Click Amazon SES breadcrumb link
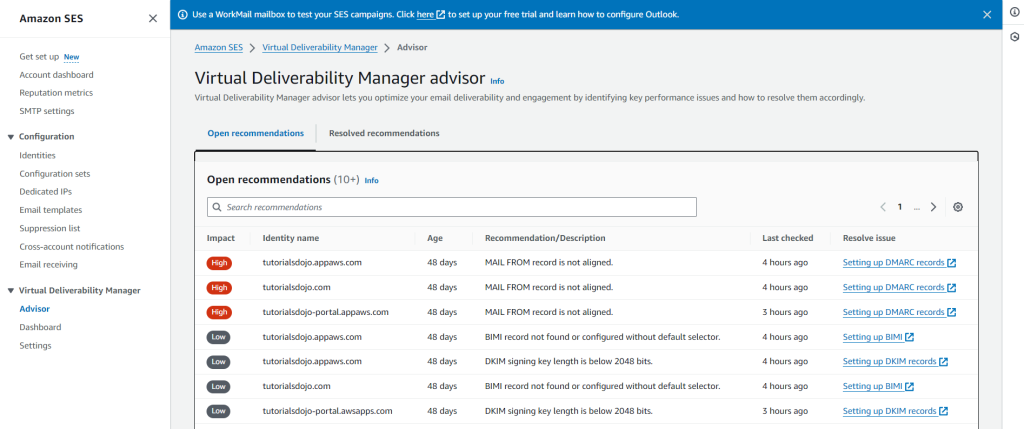The image size is (1024, 429). click(219, 48)
